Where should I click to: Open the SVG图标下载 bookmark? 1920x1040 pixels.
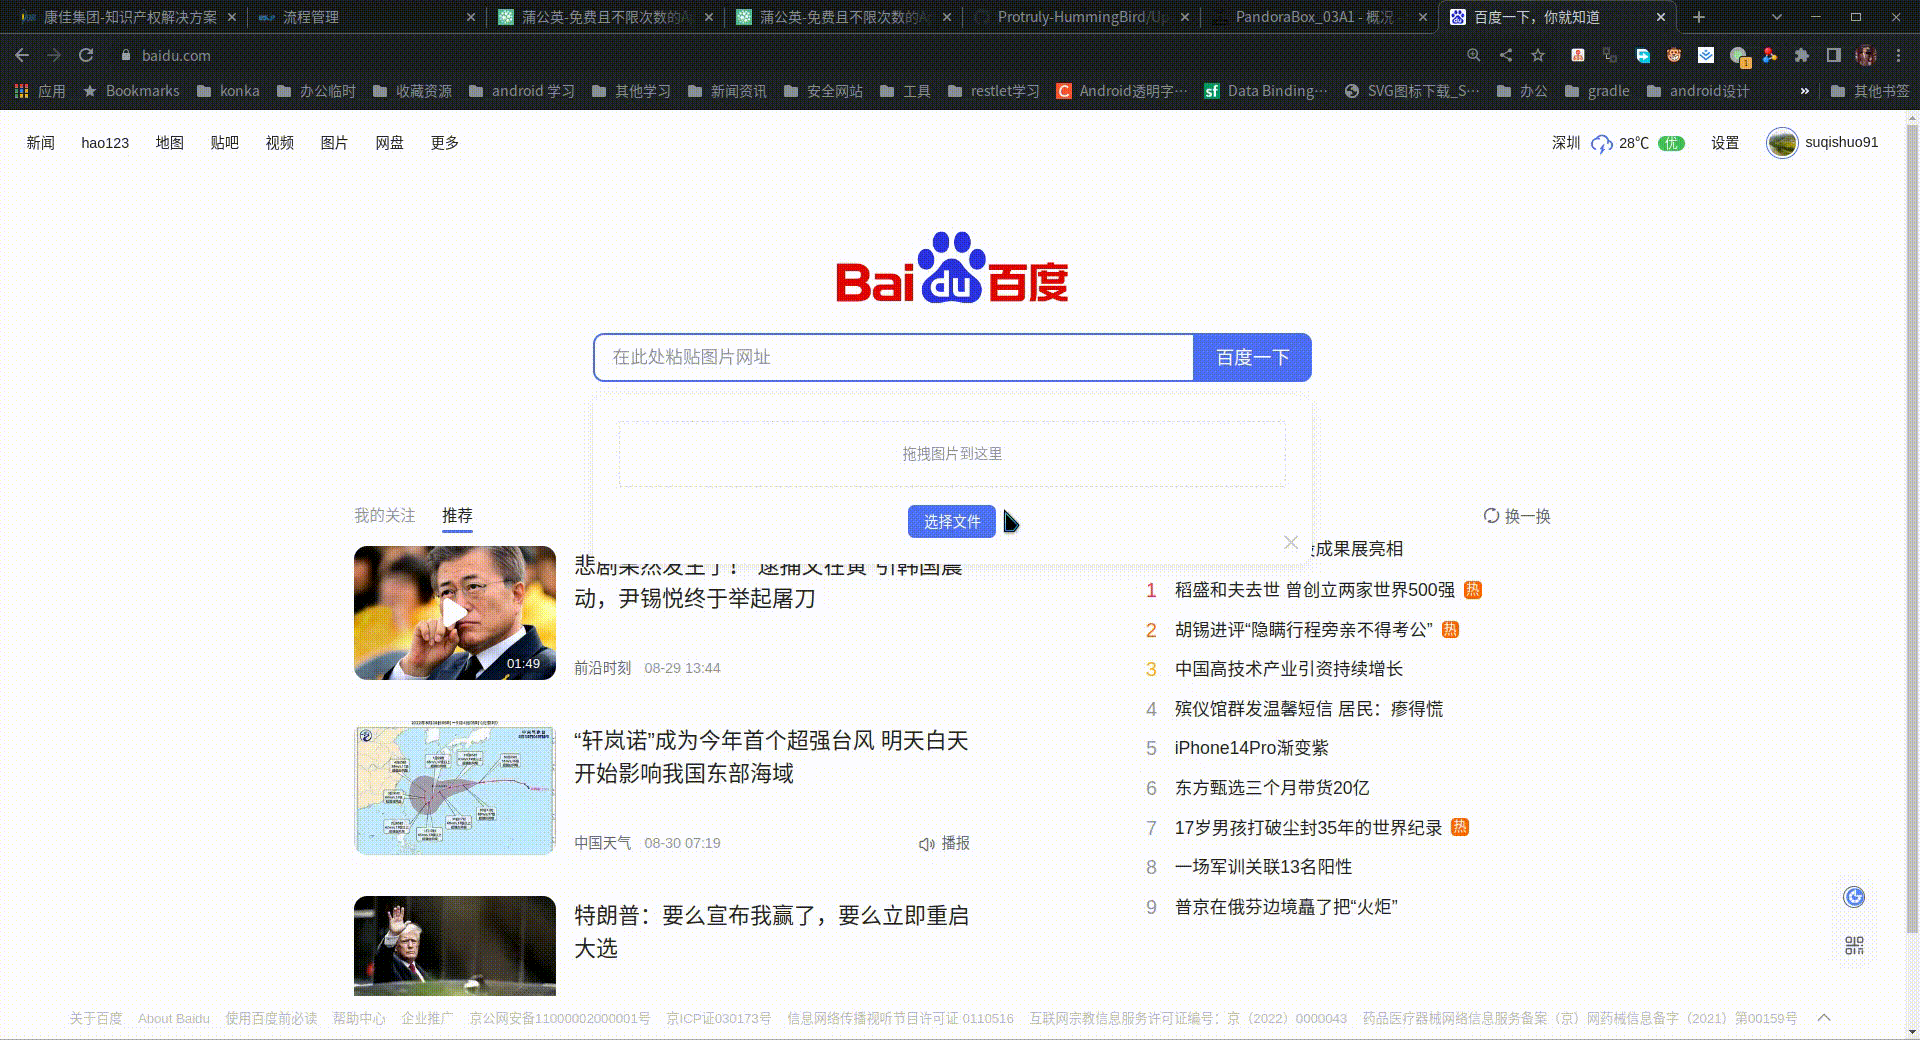[1412, 91]
